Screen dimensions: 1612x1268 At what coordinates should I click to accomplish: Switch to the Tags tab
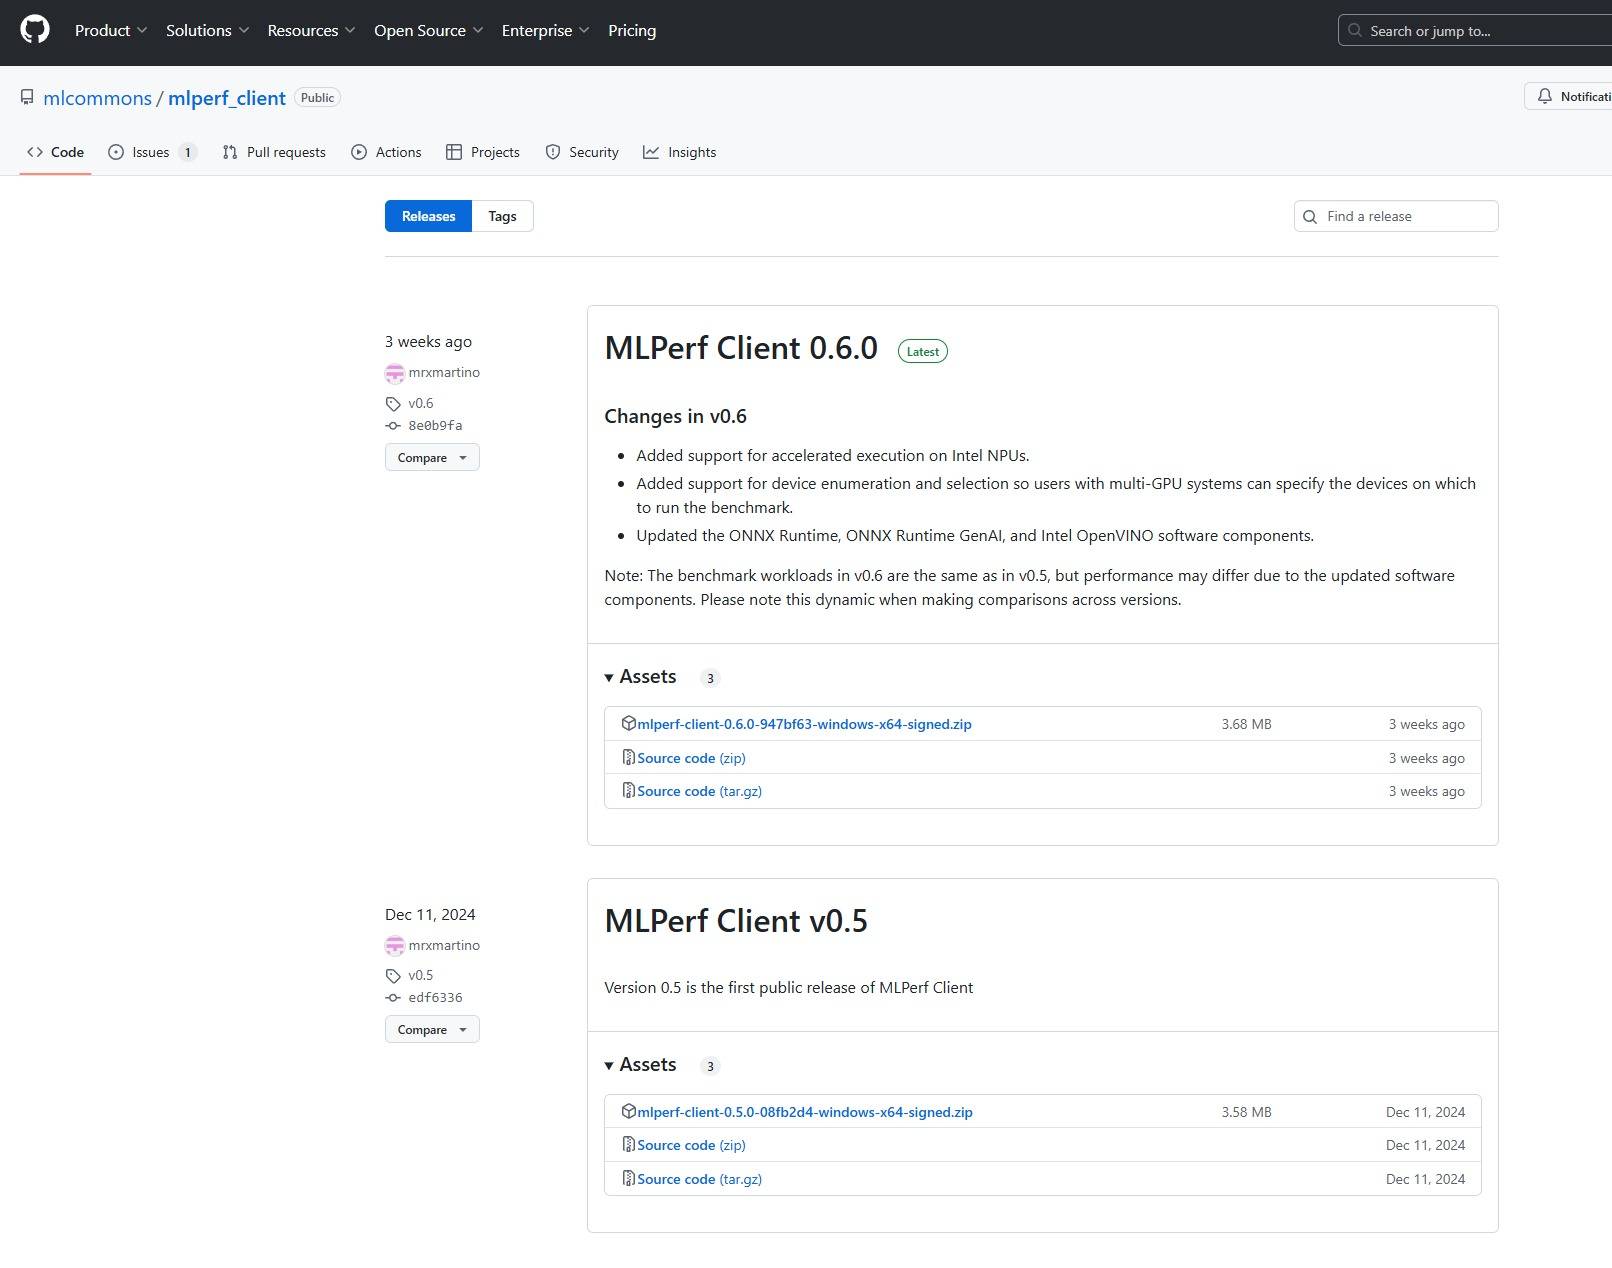point(502,216)
